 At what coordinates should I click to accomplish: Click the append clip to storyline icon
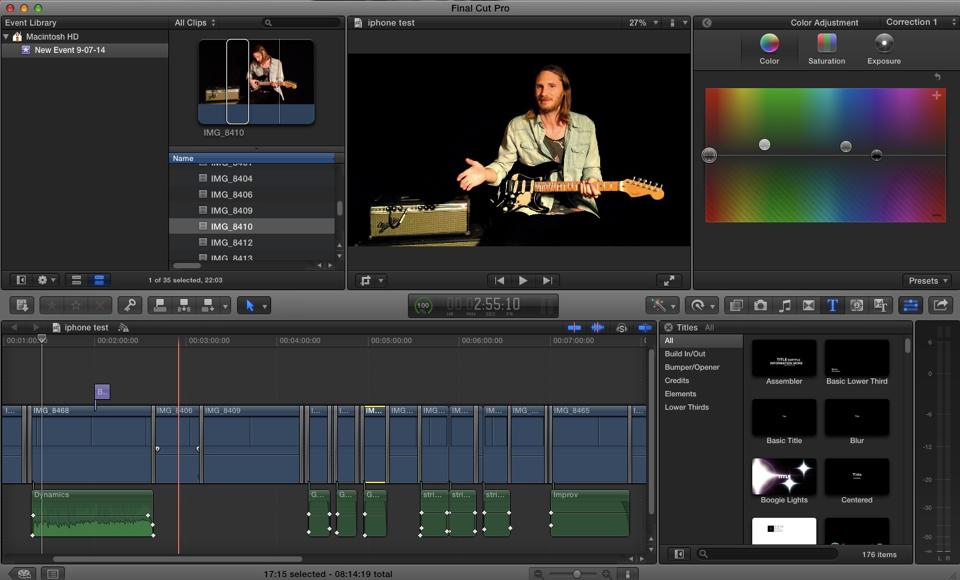click(208, 305)
